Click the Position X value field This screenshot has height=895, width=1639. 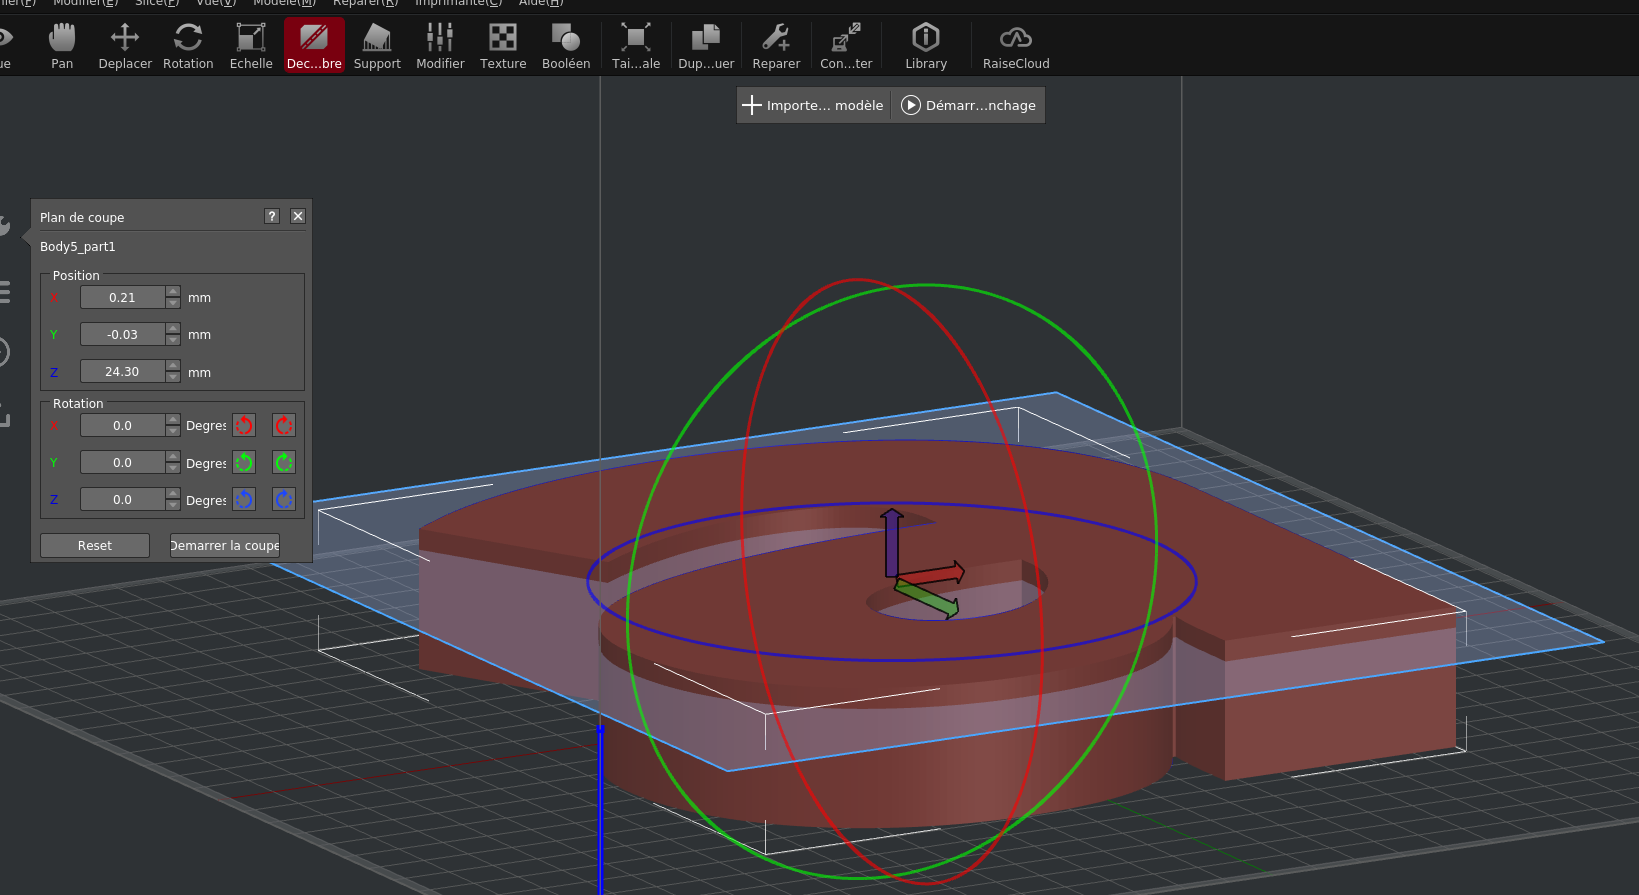point(122,297)
